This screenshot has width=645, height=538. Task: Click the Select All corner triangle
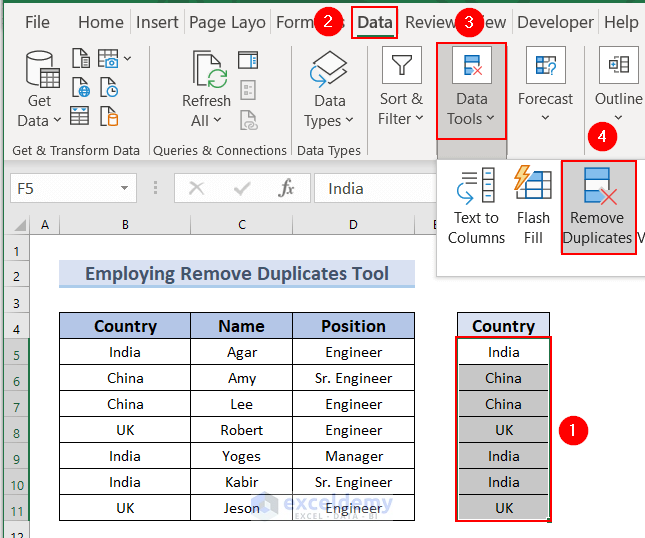tap(20, 225)
